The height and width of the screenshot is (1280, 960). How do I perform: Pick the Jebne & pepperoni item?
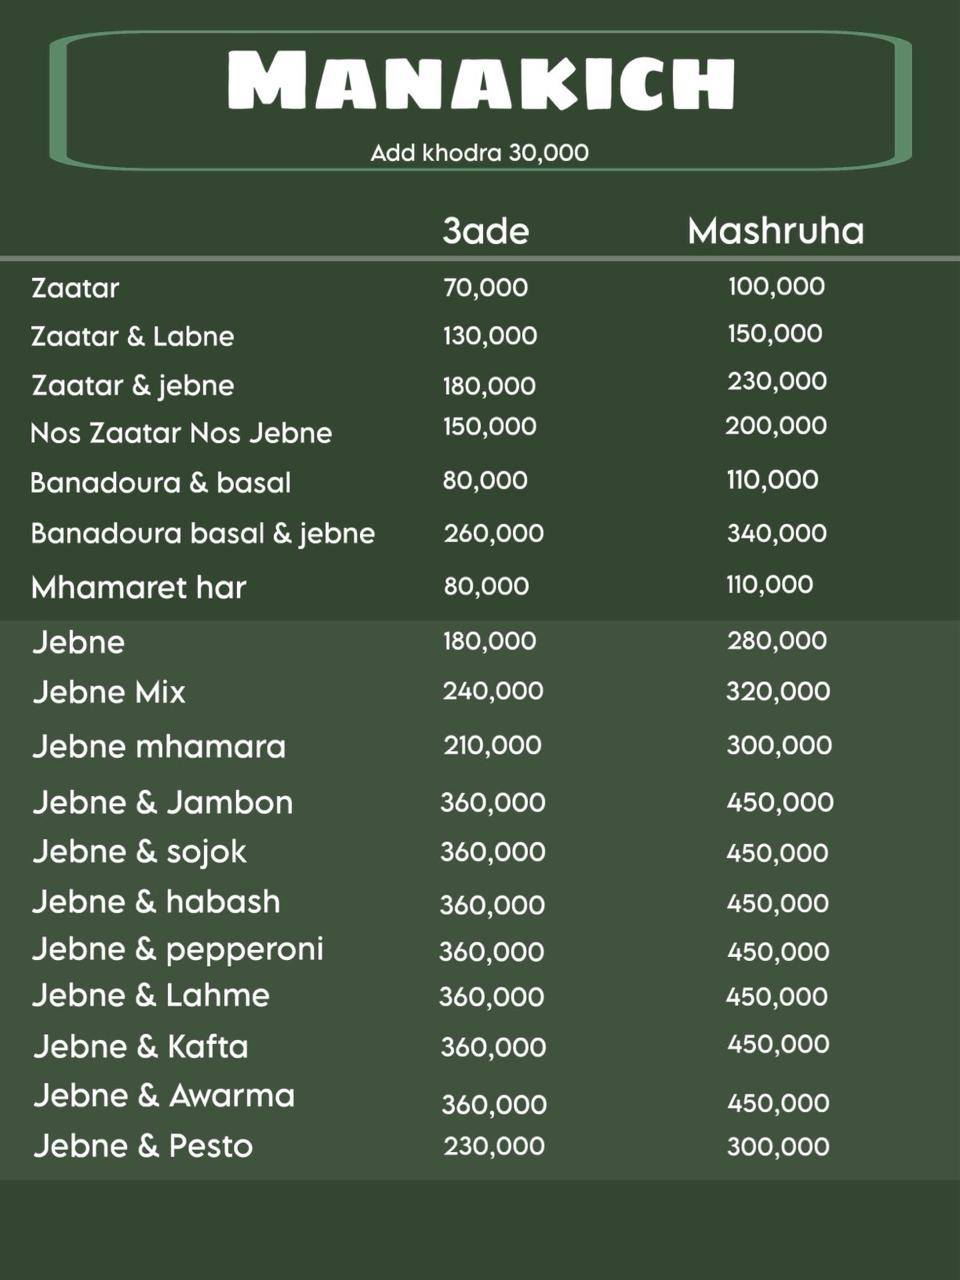coord(178,949)
